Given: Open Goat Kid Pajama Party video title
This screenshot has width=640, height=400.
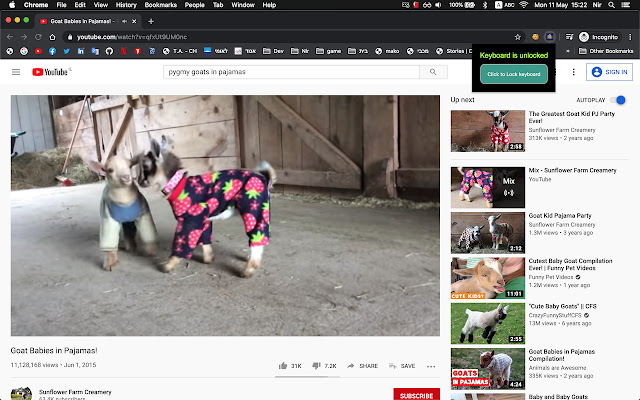Looking at the screenshot, I should [560, 216].
